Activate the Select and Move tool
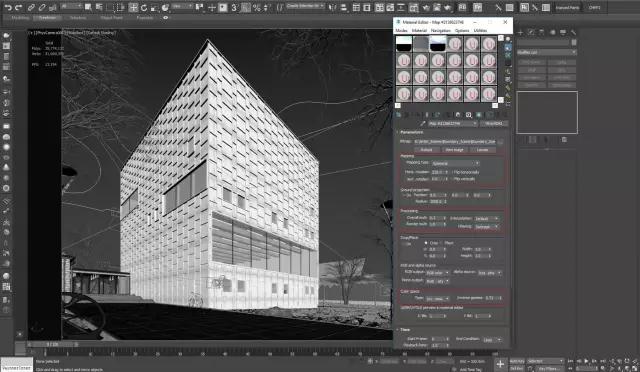Screen dimensions: 640x372 (133, 7)
